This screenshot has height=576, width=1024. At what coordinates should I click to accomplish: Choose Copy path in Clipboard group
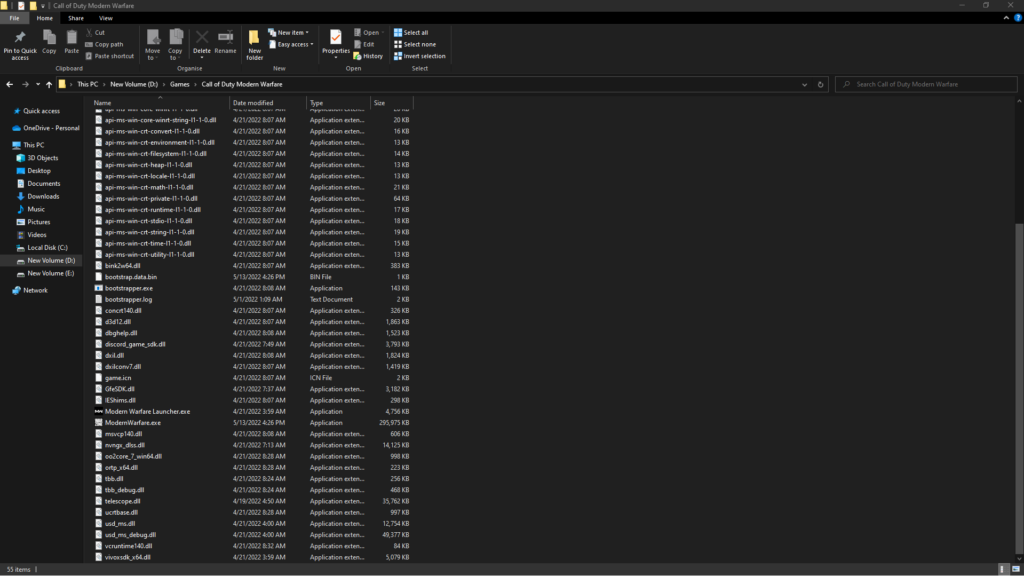[x=104, y=44]
